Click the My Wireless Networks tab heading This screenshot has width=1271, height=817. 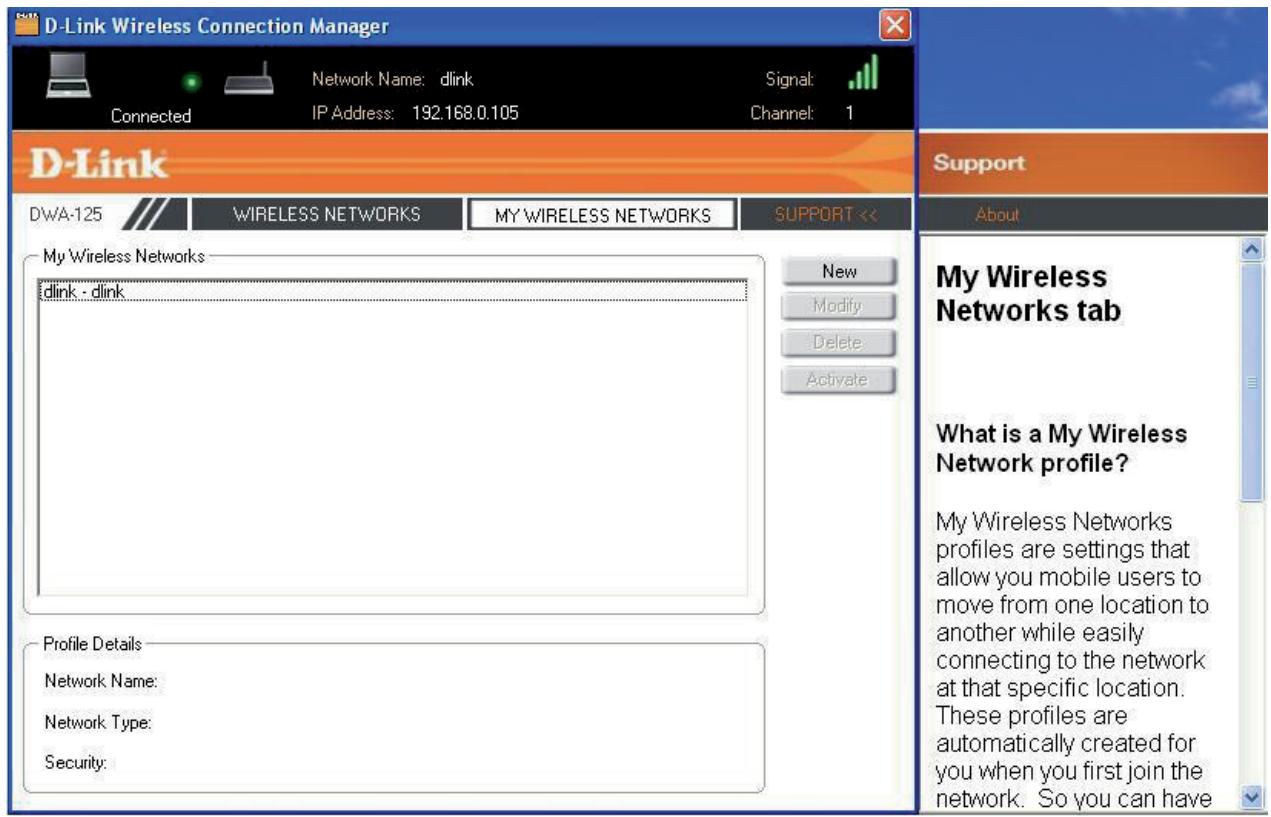coord(1029,294)
